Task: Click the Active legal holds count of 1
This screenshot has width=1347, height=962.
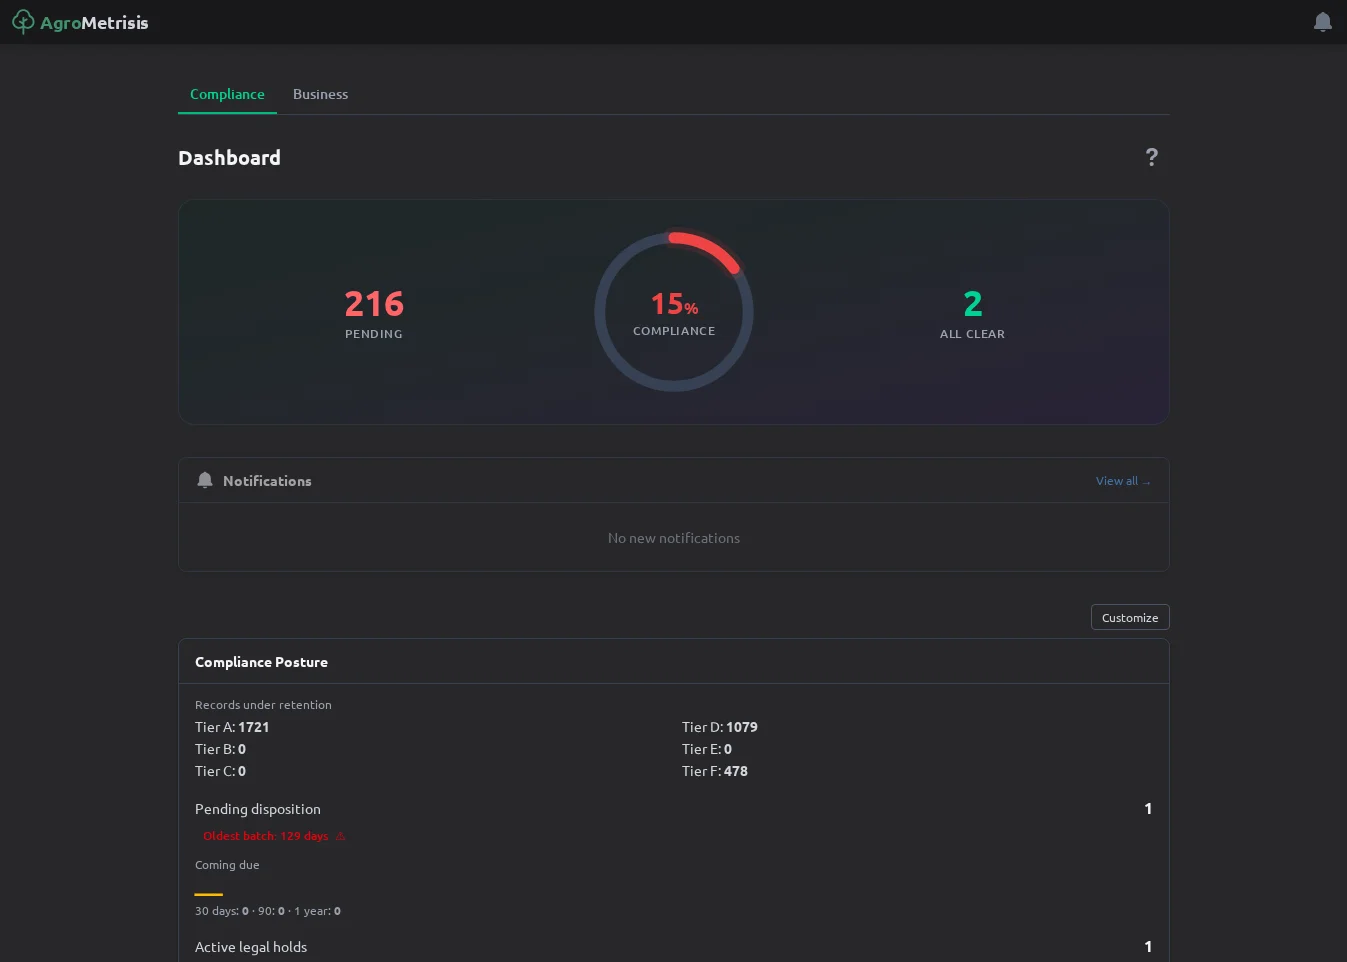Action: pos(1148,947)
